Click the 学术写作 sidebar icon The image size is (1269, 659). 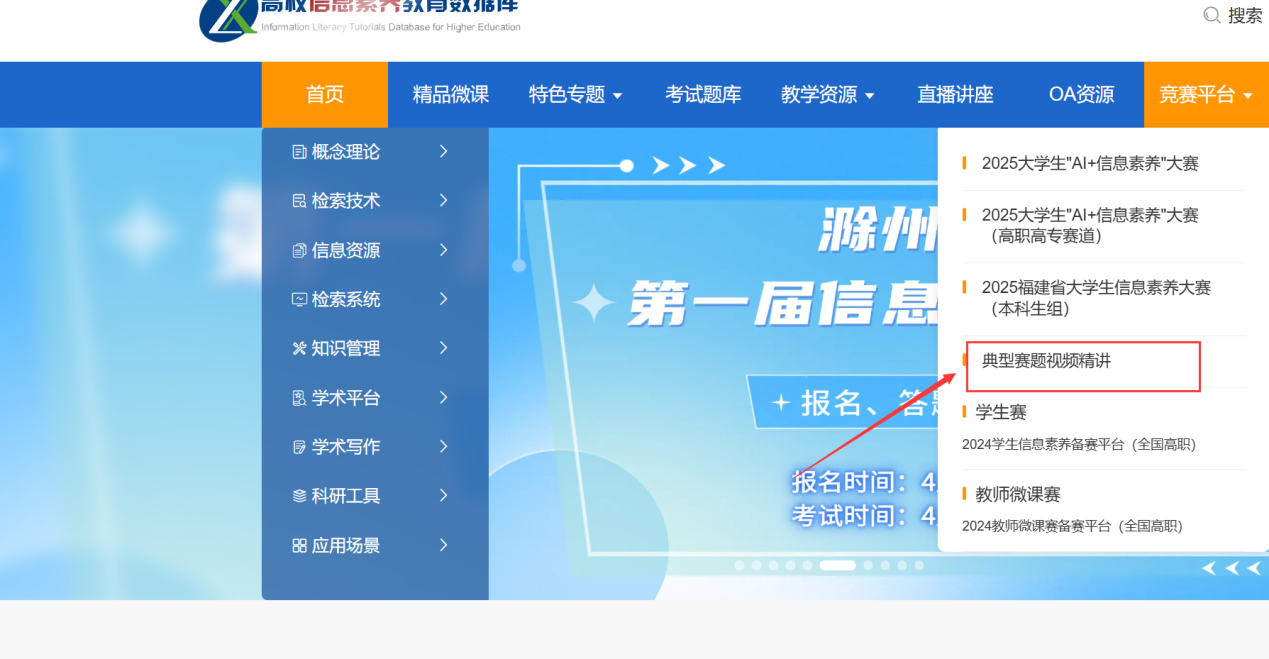(x=299, y=447)
